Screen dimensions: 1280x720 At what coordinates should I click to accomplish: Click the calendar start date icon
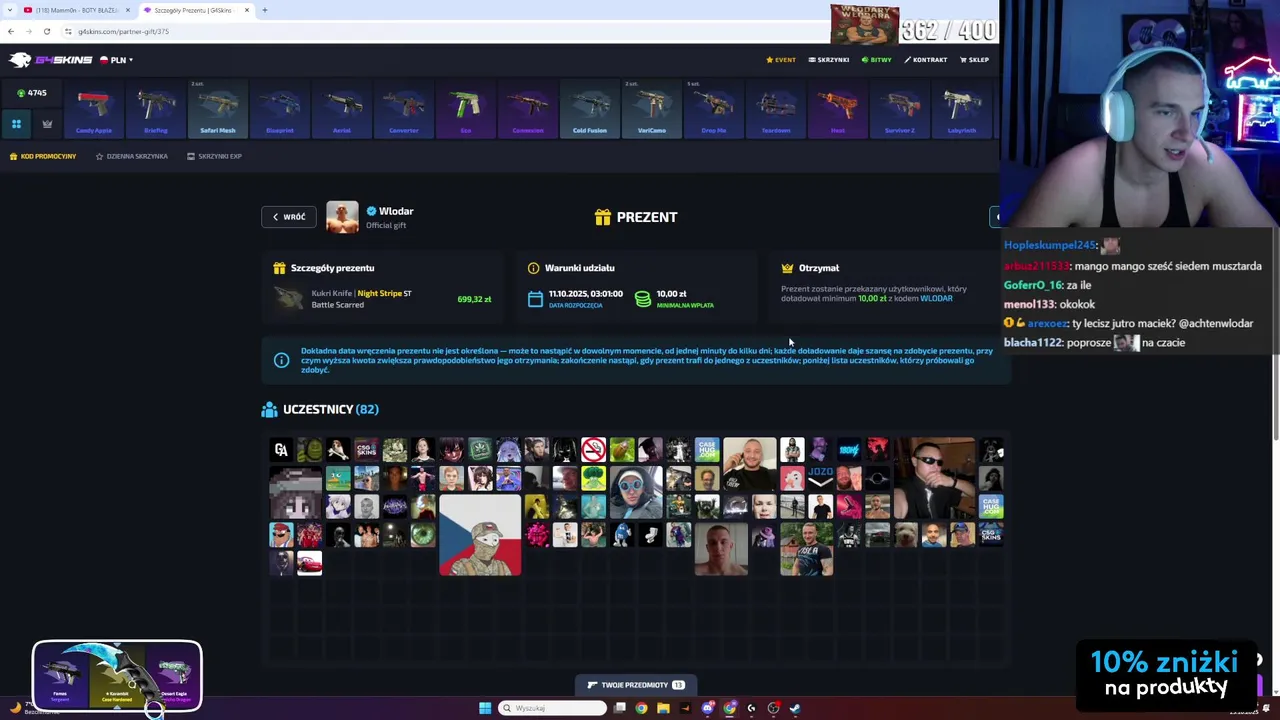tap(535, 299)
